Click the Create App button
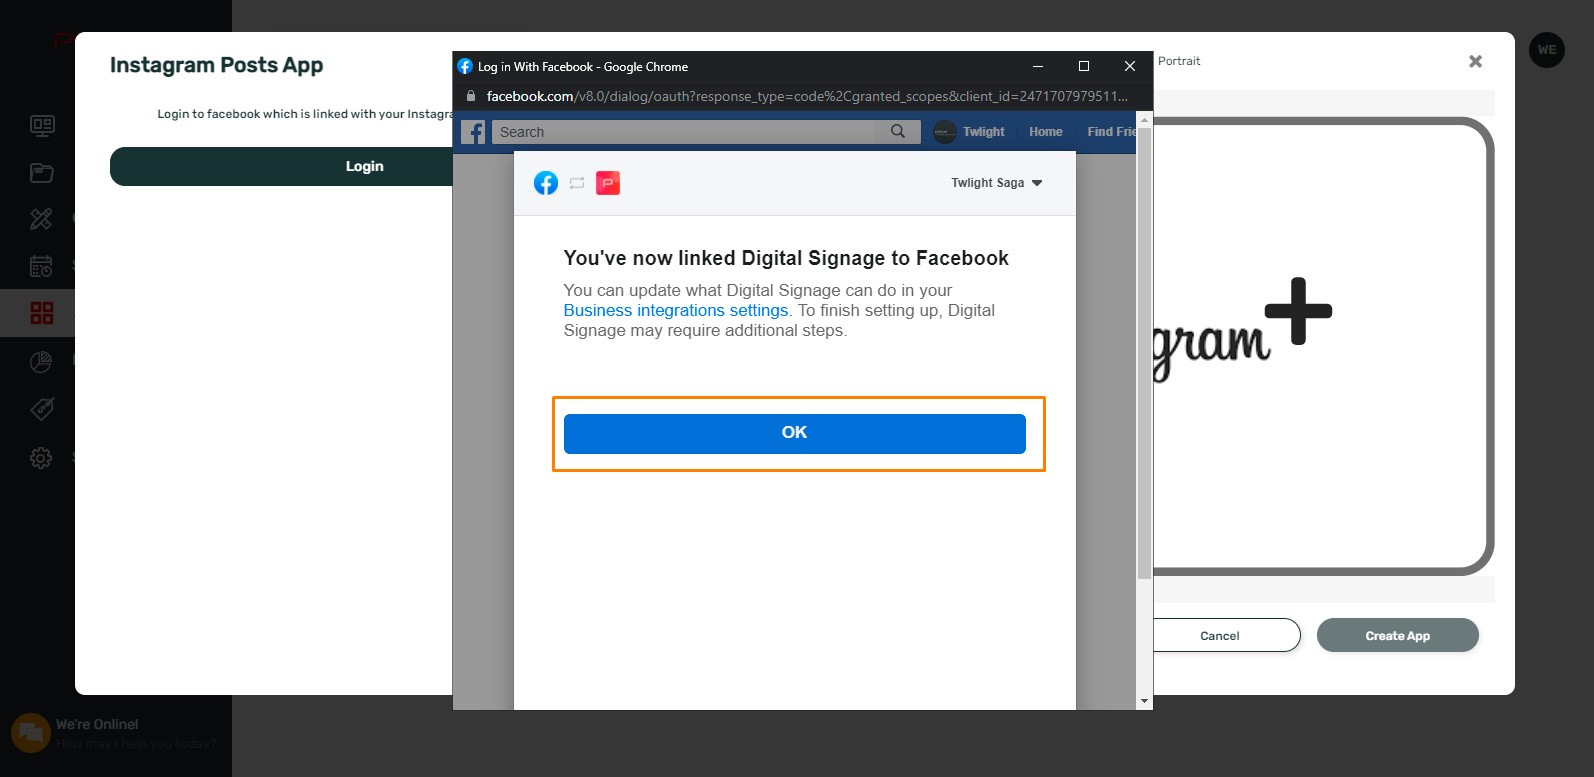This screenshot has height=777, width=1594. click(1397, 635)
